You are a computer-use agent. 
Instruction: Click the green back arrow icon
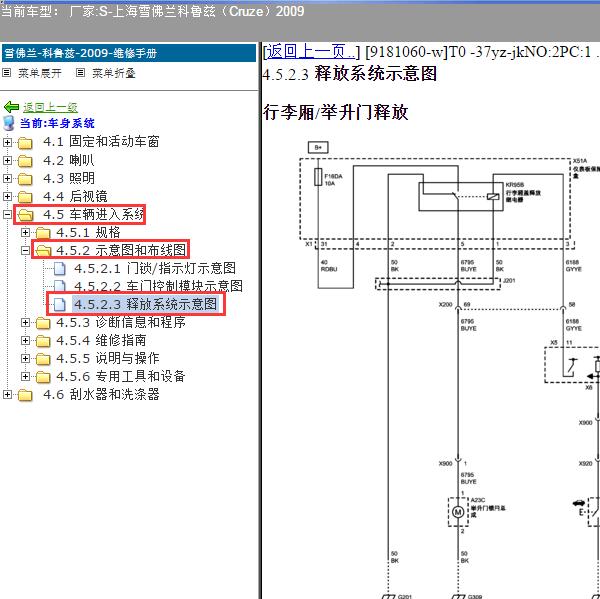(11, 107)
